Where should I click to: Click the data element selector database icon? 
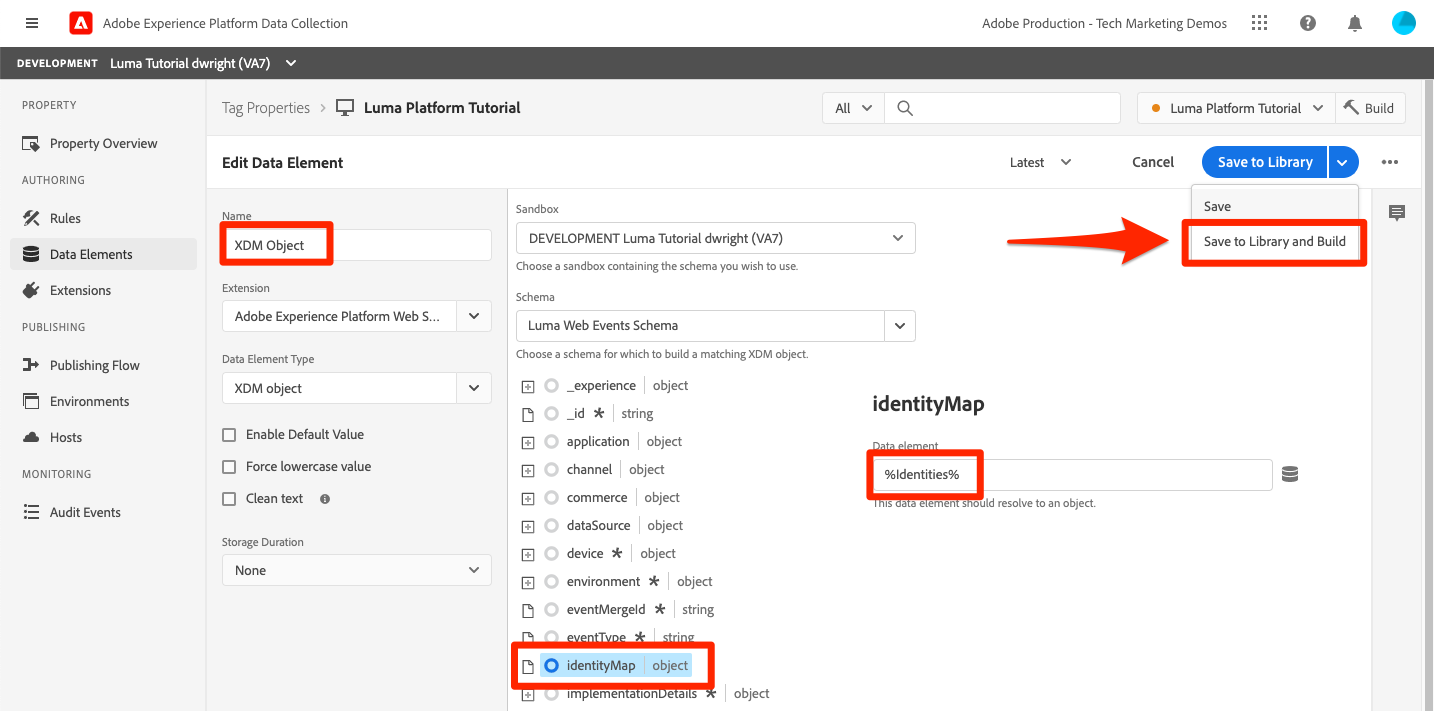1290,474
